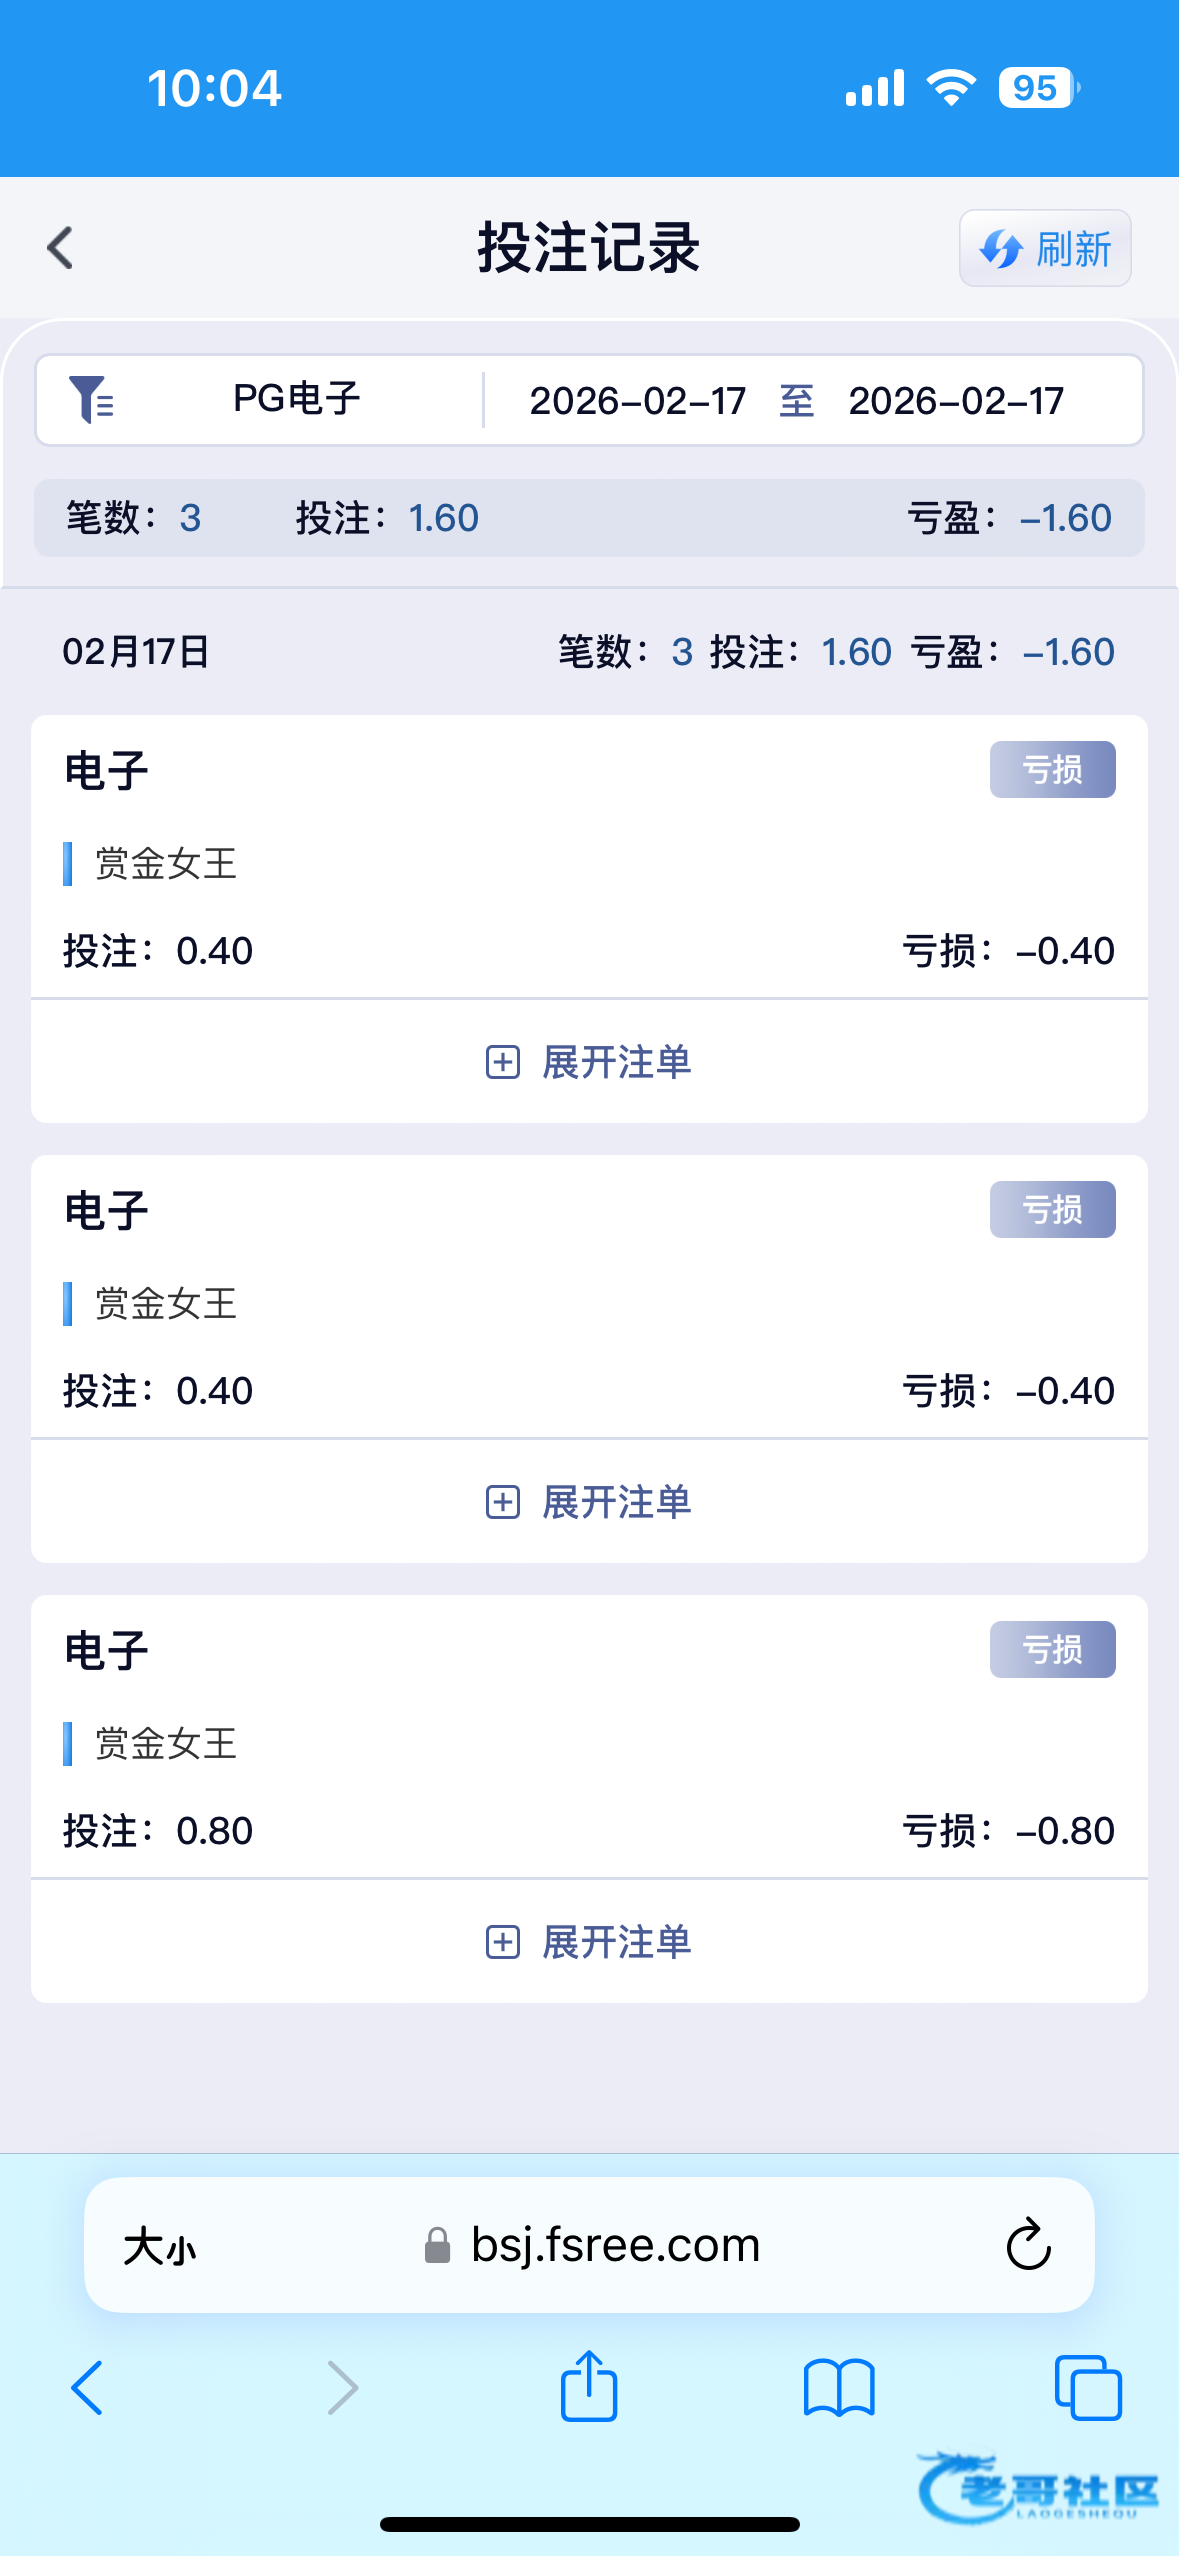The width and height of the screenshot is (1179, 2556).
Task: Open the filter funnel icon
Action: [90, 400]
